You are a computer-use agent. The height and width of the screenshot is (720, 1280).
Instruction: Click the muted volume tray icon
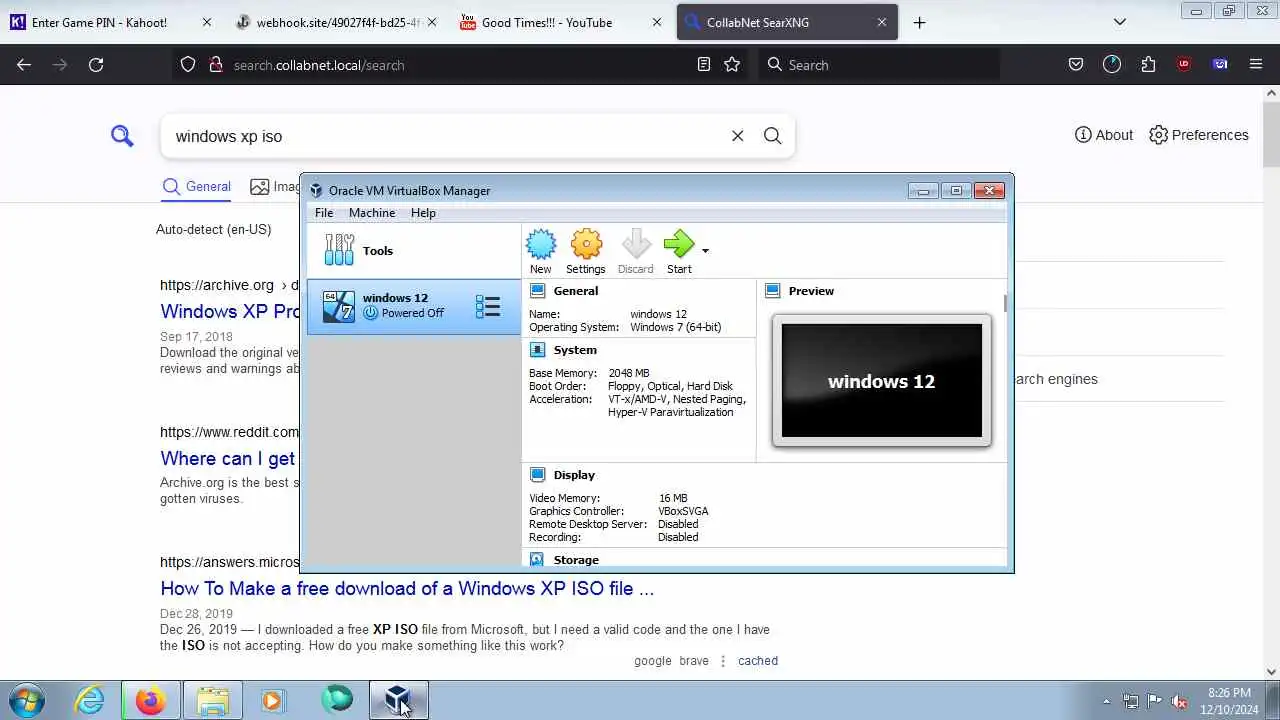pyautogui.click(x=1180, y=701)
